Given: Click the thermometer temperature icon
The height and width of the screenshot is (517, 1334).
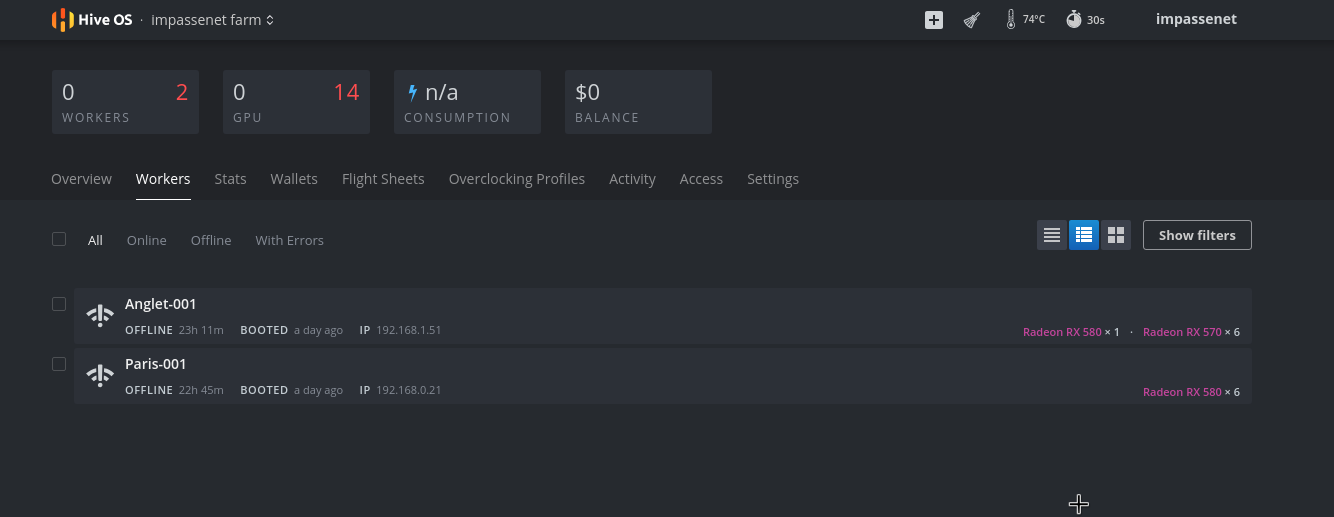Looking at the screenshot, I should tap(1011, 20).
